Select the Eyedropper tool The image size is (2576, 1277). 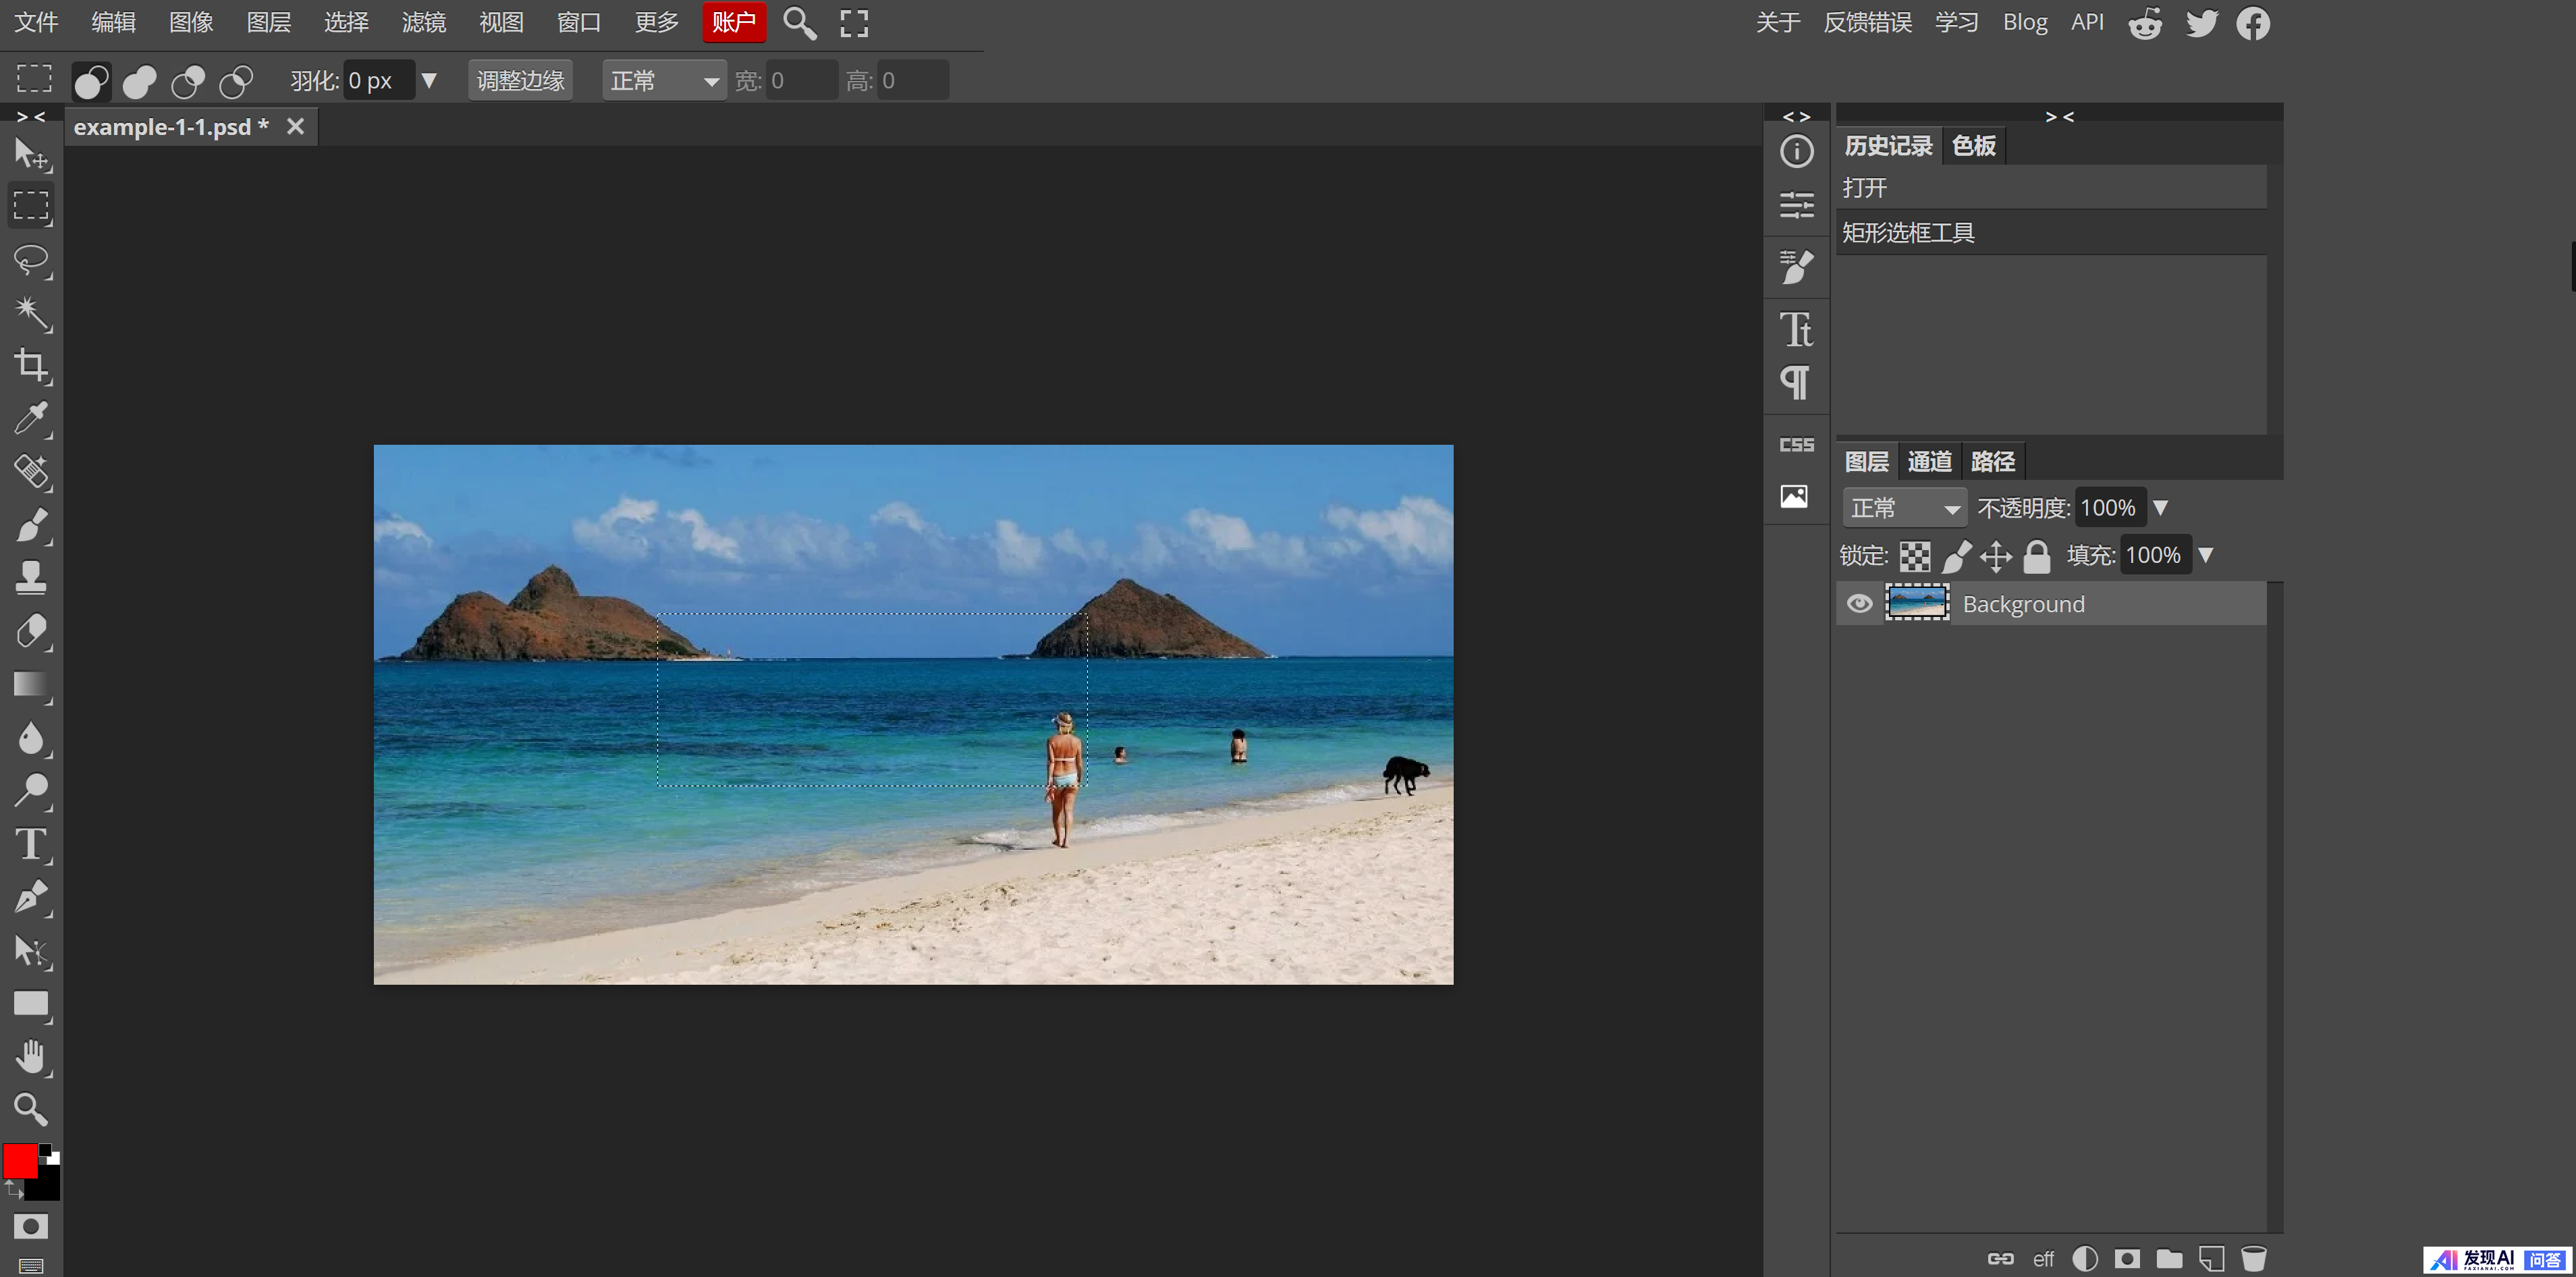[31, 419]
